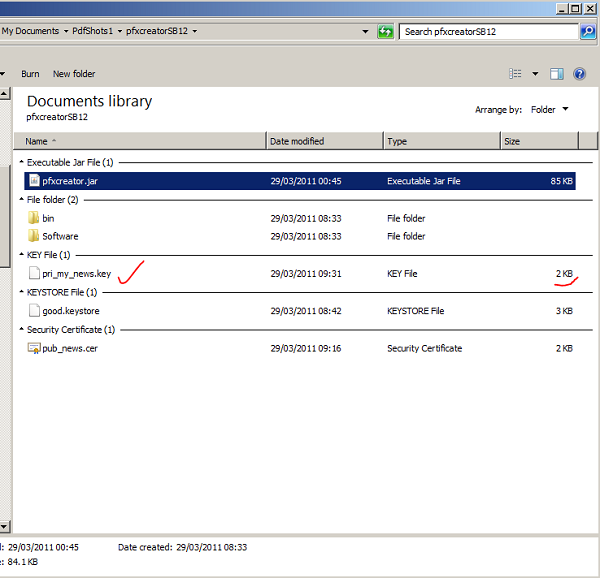Go to My Documents in breadcrumb
Screen dimensions: 600x578
coord(30,31)
